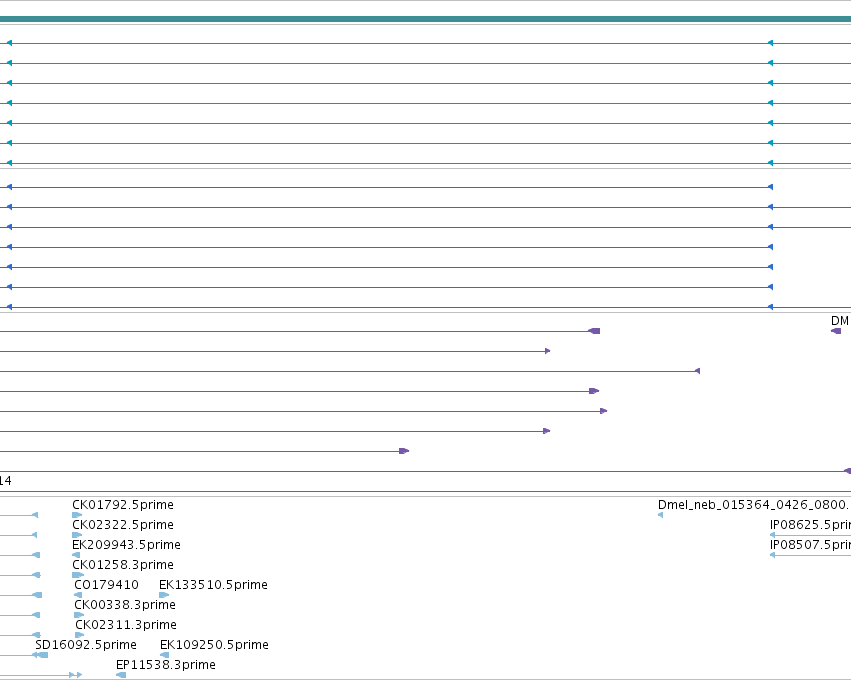The height and width of the screenshot is (680, 851).
Task: Click the feature arrow beneath EK109250.5prime
Action: point(164,655)
